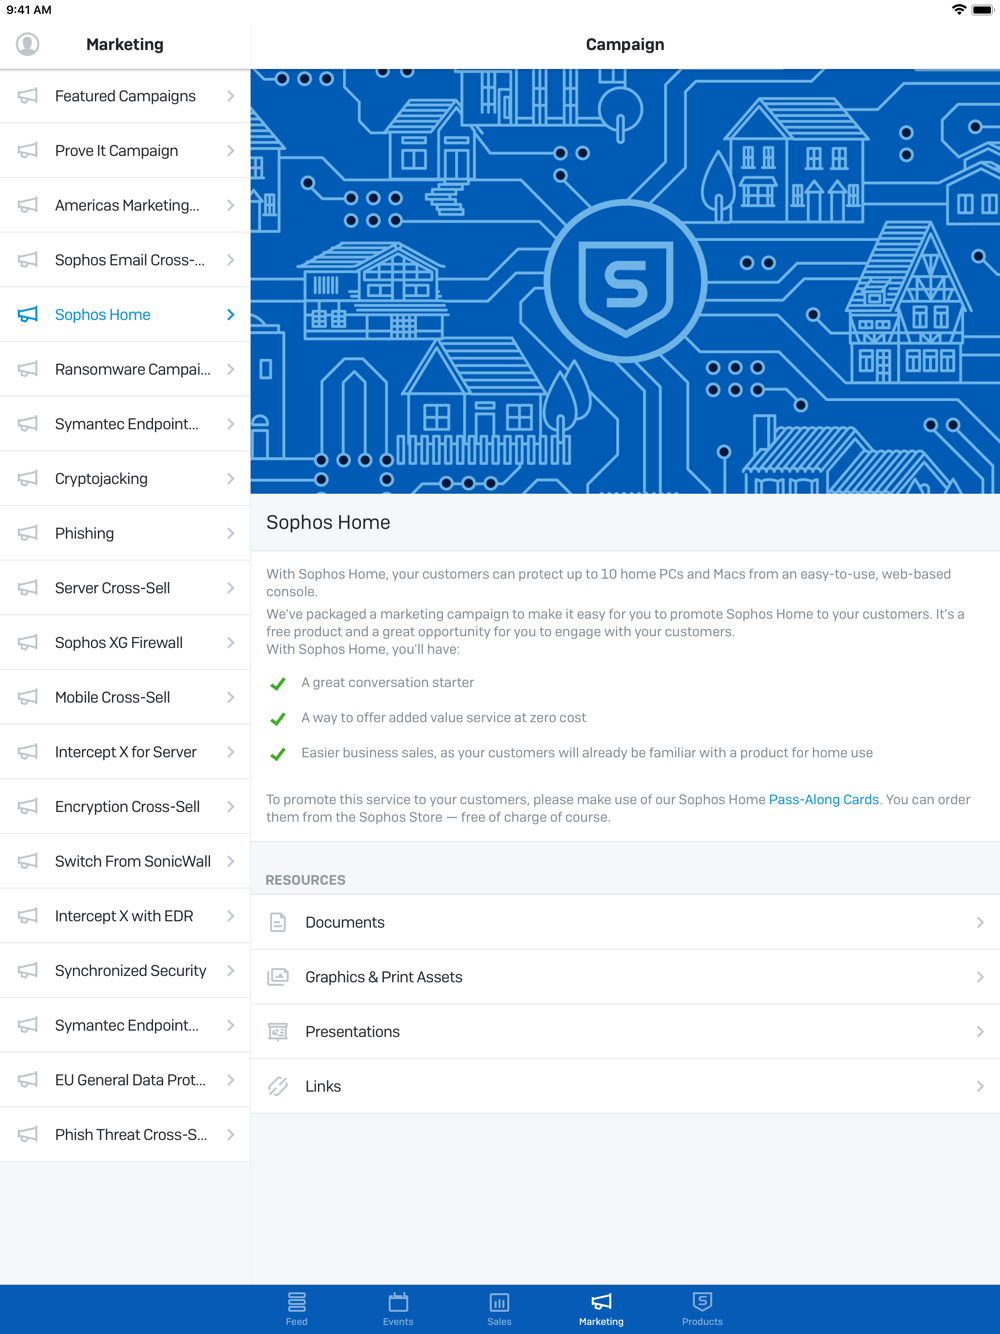The image size is (1000, 1334).
Task: Click the Products shield icon
Action: 702,1301
